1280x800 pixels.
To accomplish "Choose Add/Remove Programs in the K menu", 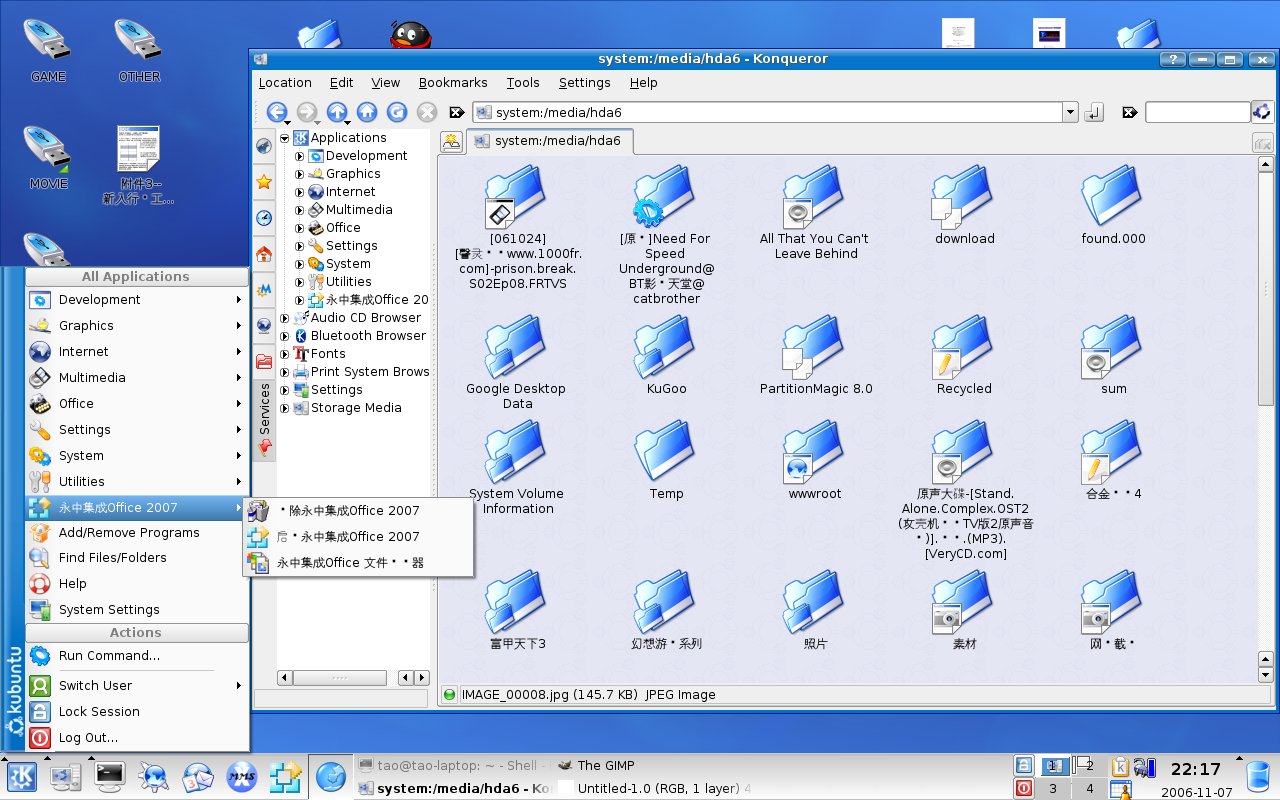I will click(x=137, y=533).
